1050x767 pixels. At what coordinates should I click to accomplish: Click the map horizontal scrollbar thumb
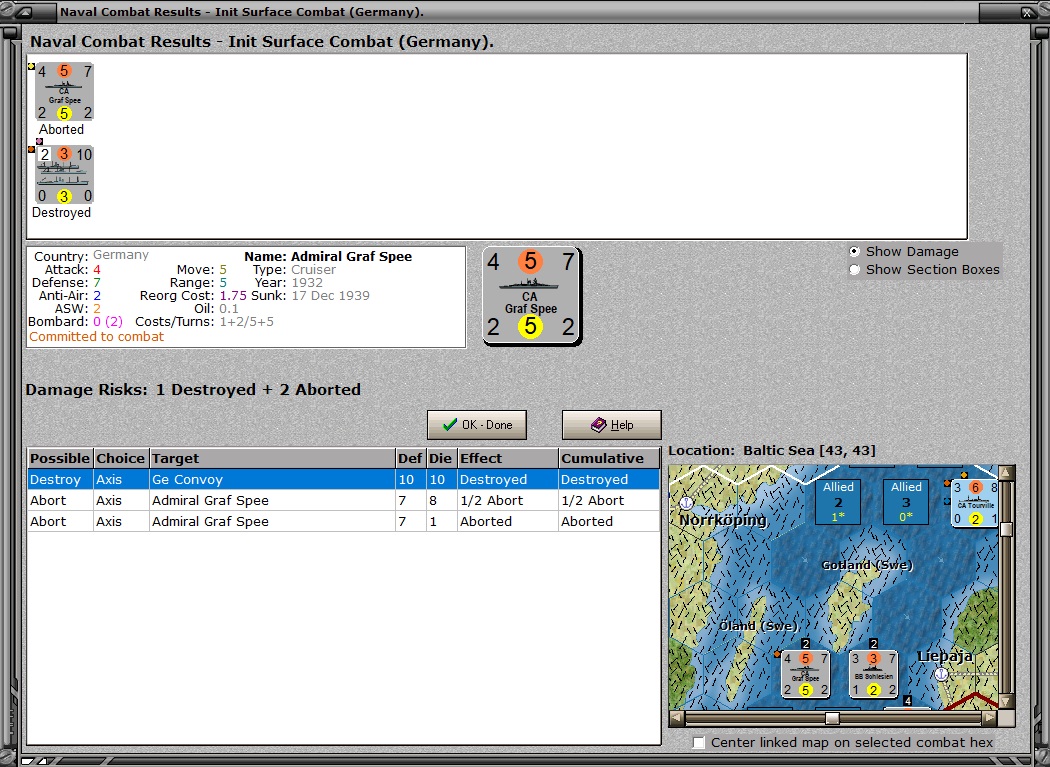pos(832,718)
